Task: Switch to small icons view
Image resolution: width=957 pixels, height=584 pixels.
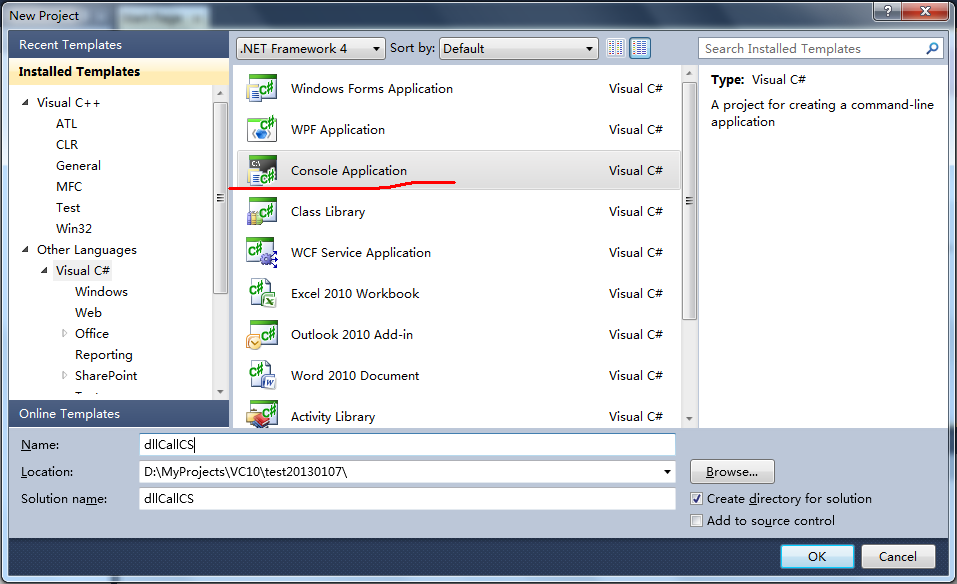Action: (616, 48)
